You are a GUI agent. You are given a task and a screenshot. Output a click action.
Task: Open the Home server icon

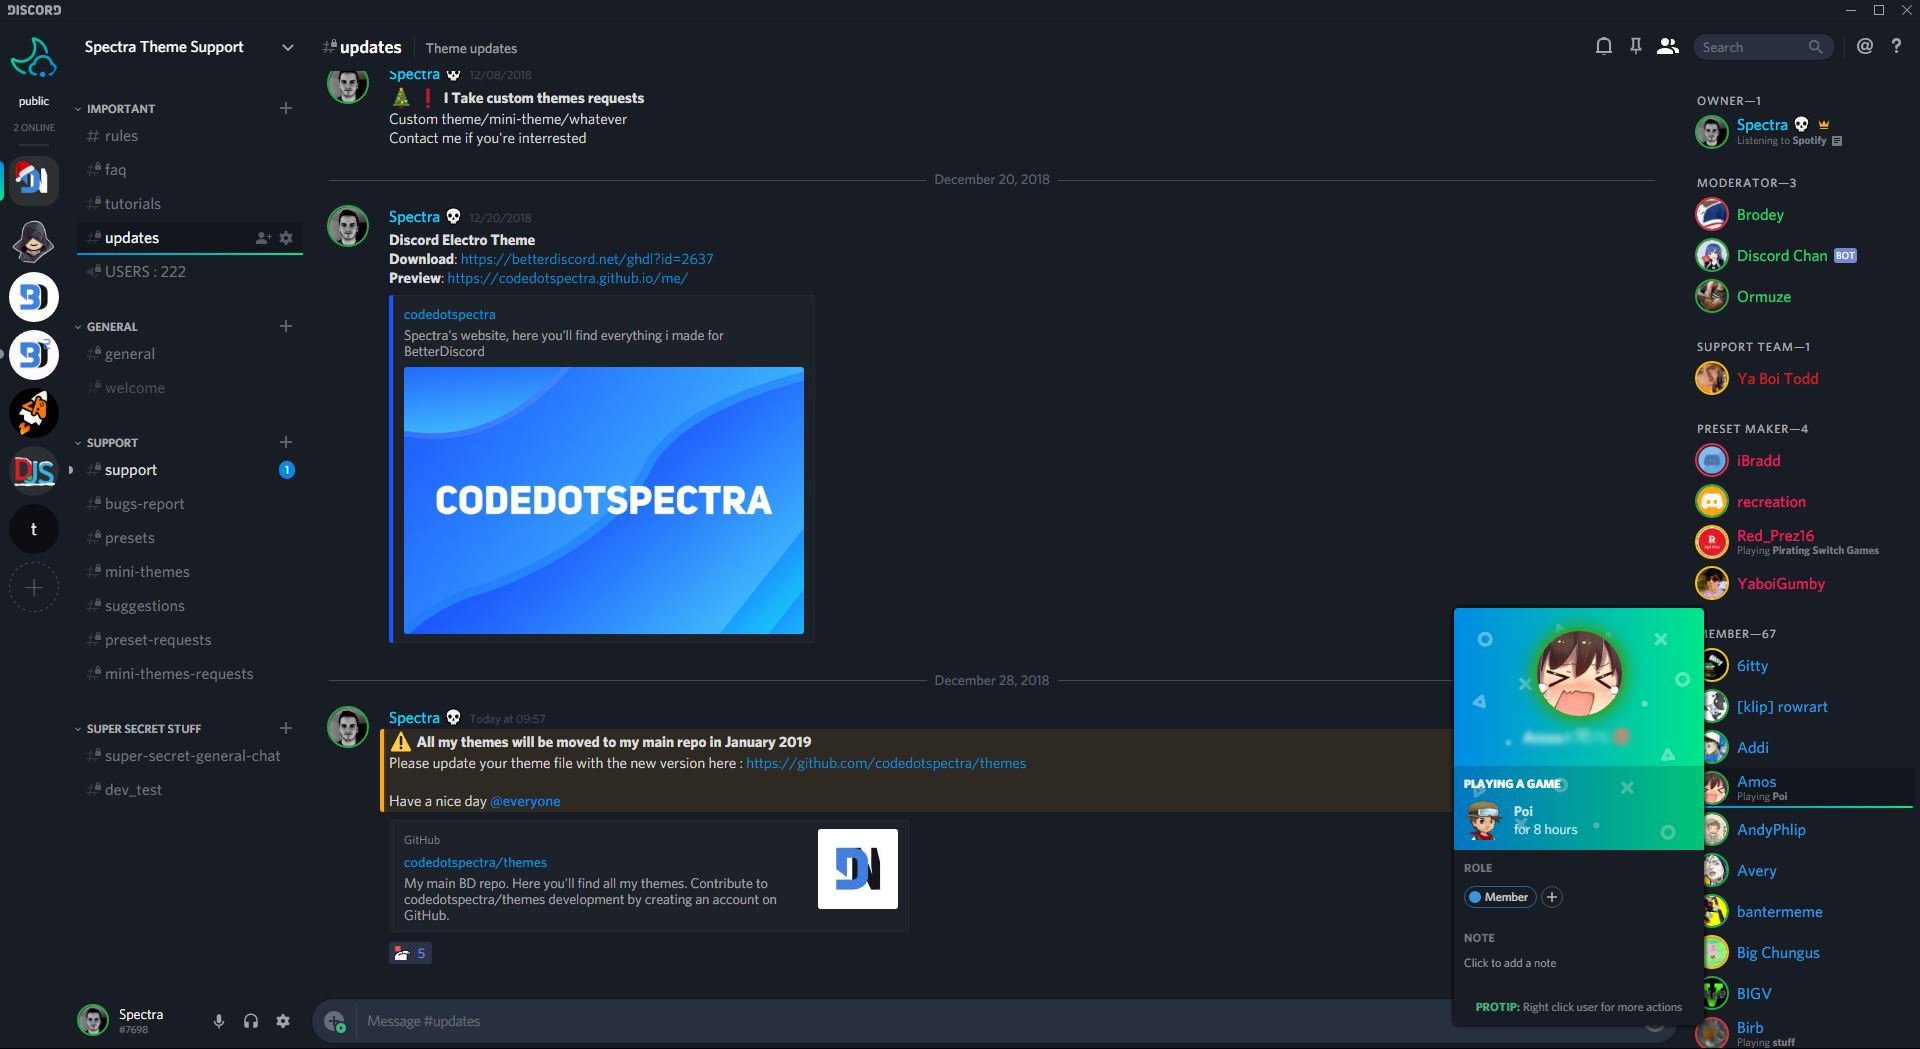click(34, 58)
